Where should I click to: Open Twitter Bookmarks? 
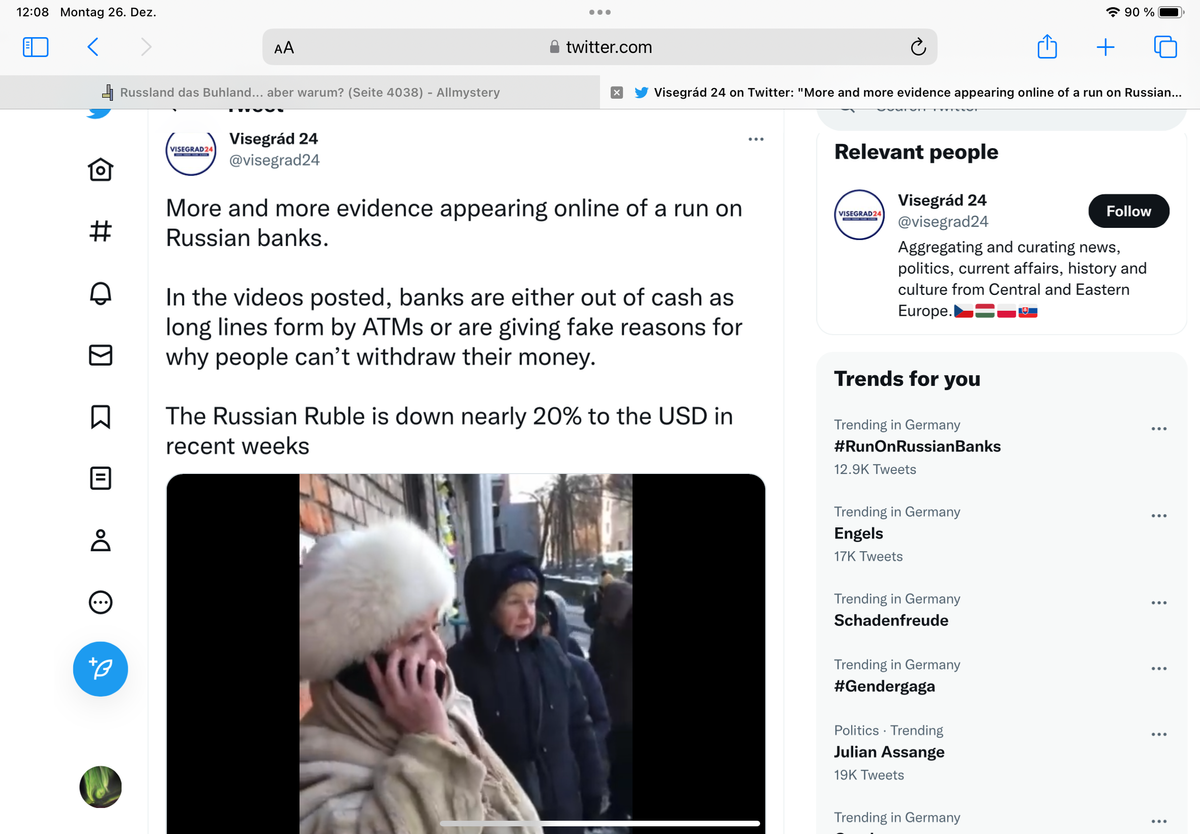tap(100, 417)
